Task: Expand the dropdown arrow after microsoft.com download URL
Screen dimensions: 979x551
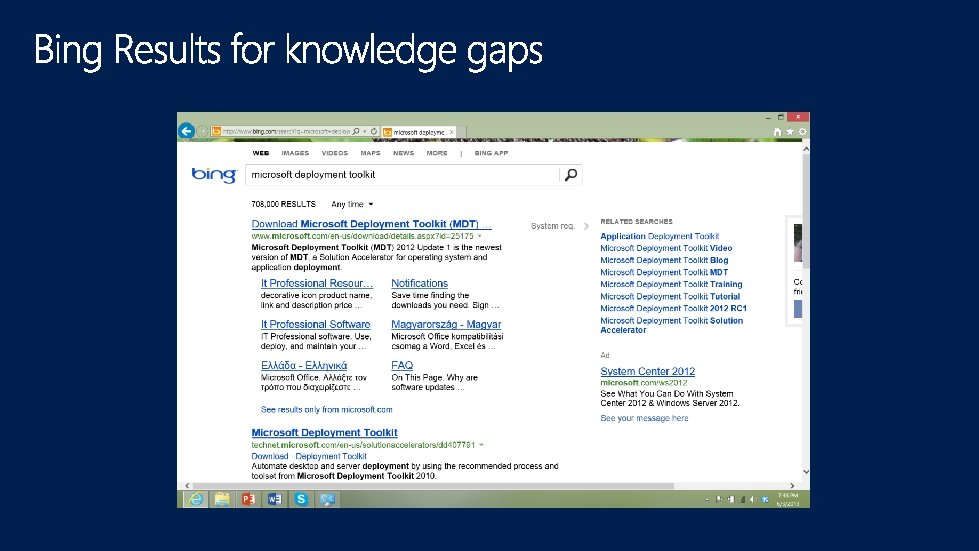Action: click(480, 236)
